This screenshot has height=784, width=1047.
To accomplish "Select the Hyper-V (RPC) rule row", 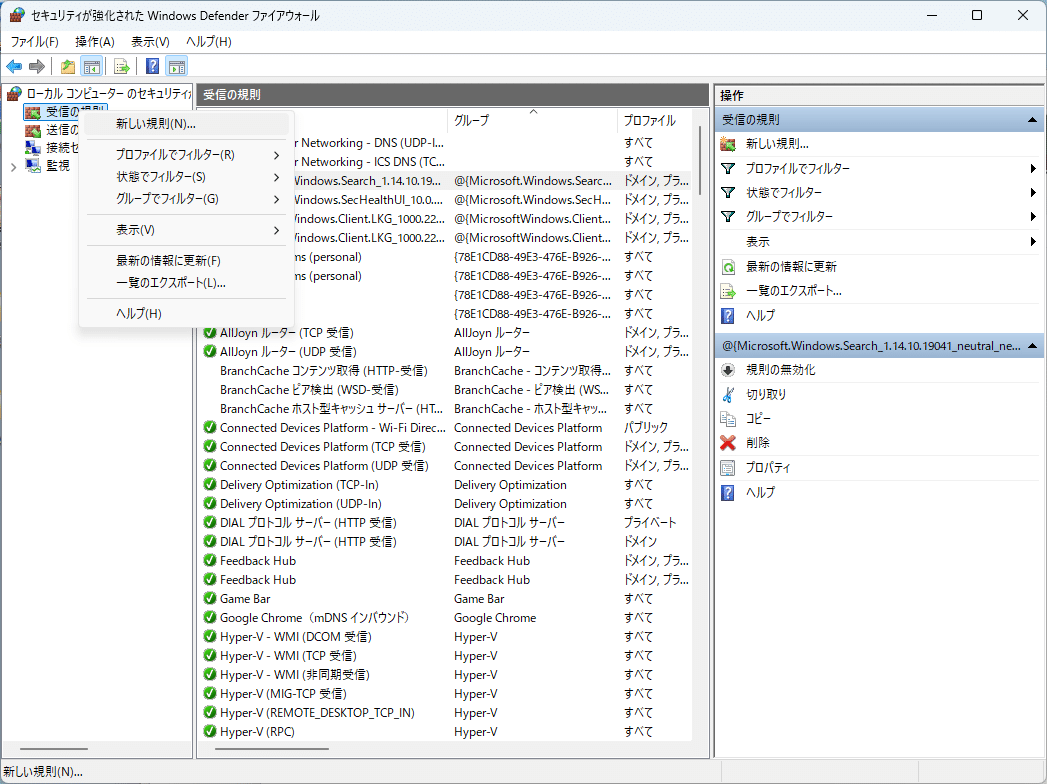I will point(446,732).
